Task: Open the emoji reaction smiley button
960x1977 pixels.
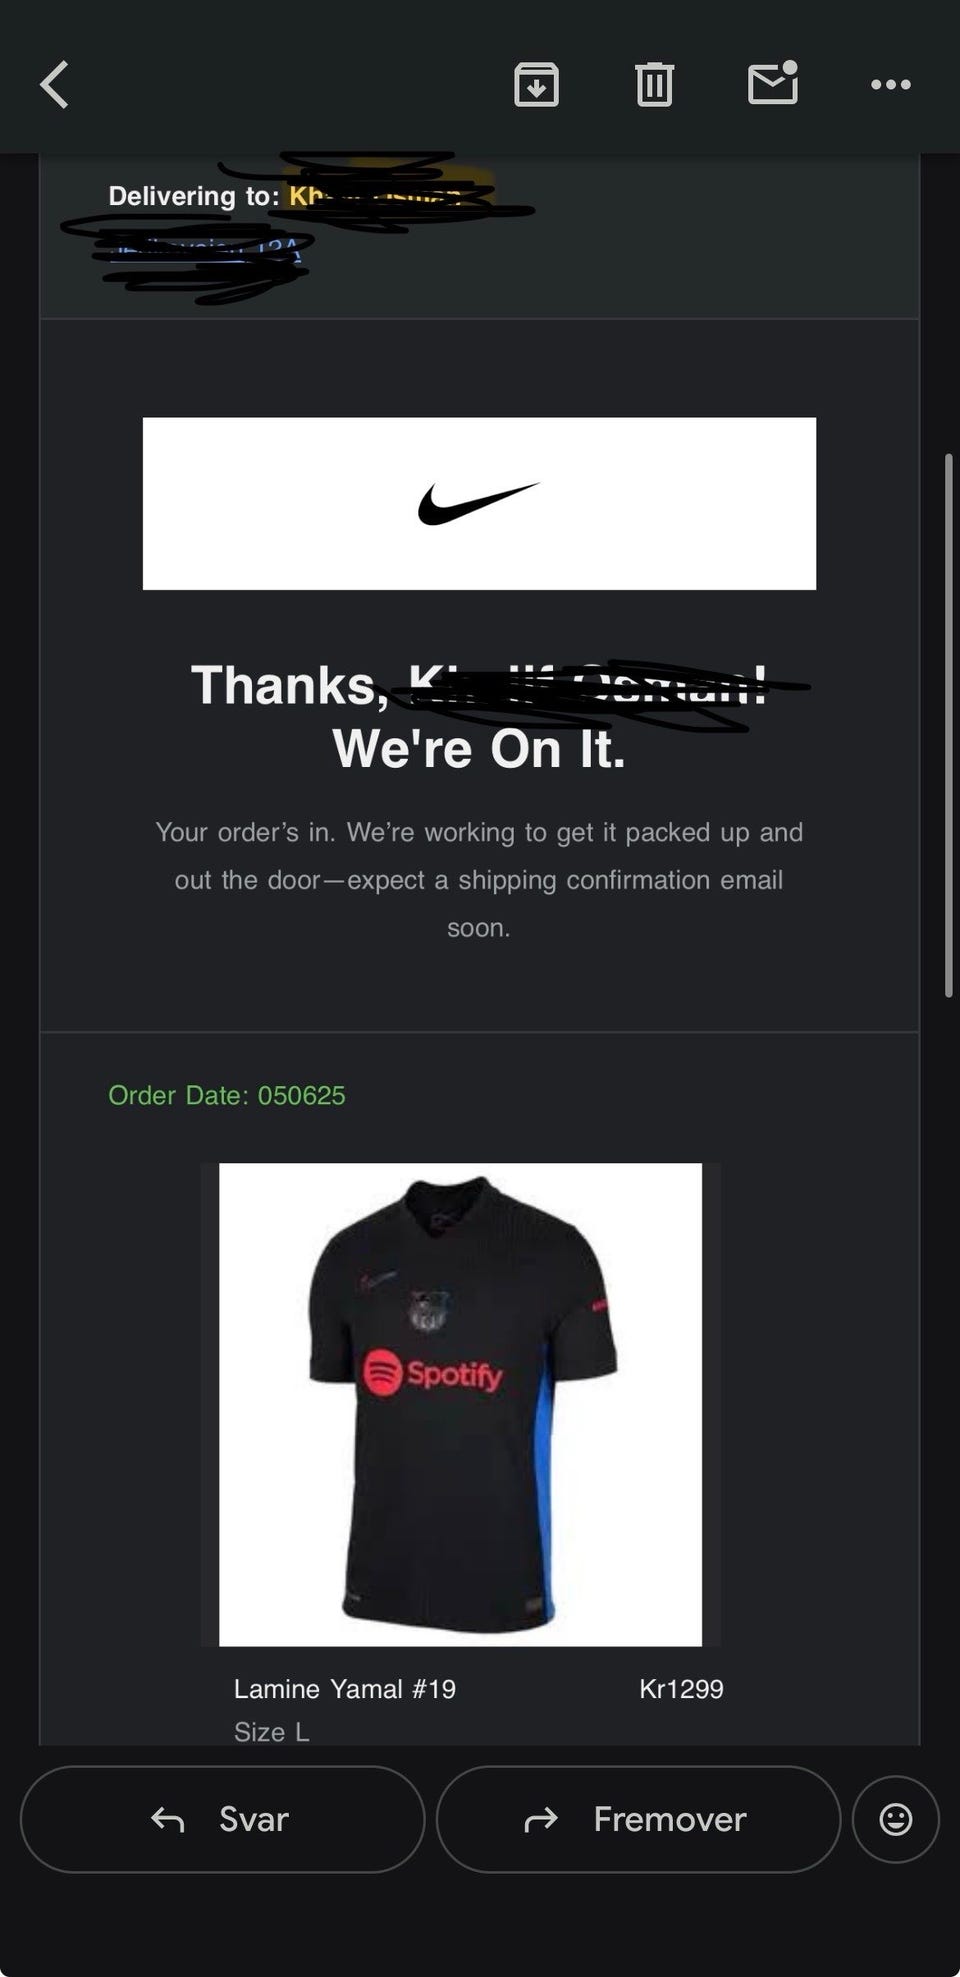Action: coord(895,1819)
